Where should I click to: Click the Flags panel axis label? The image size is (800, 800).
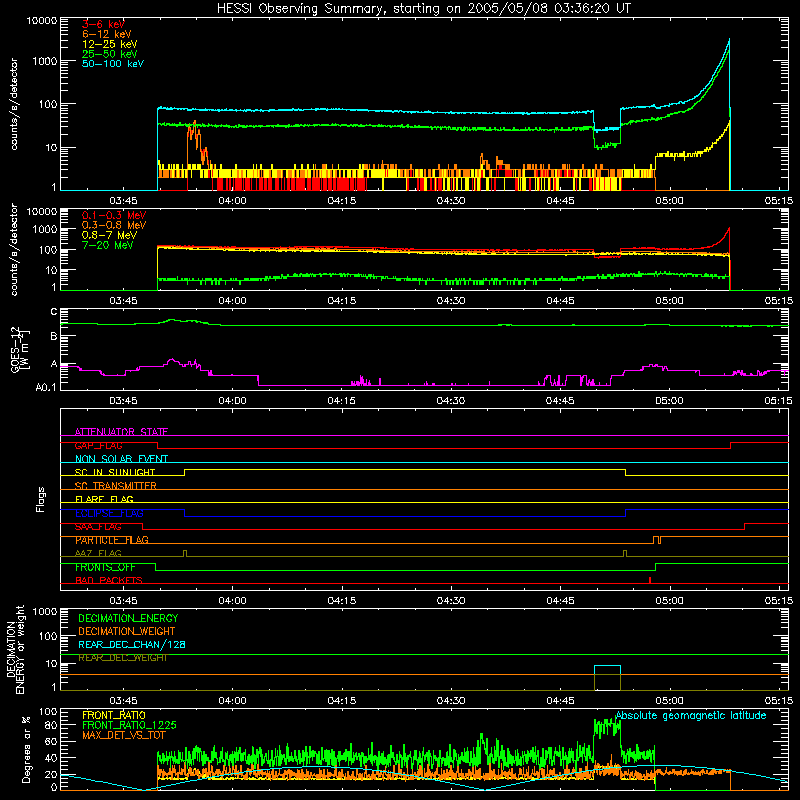(x=40, y=499)
